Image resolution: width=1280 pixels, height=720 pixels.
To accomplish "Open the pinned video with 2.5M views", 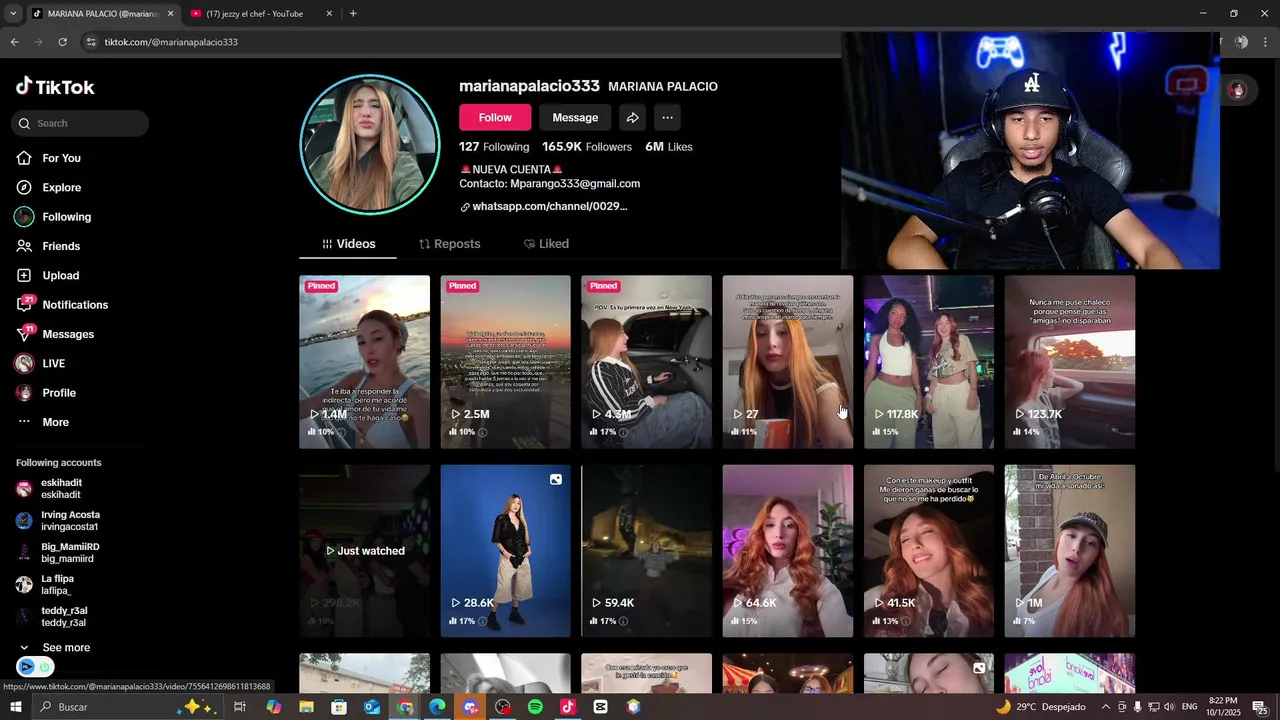I will 505,362.
